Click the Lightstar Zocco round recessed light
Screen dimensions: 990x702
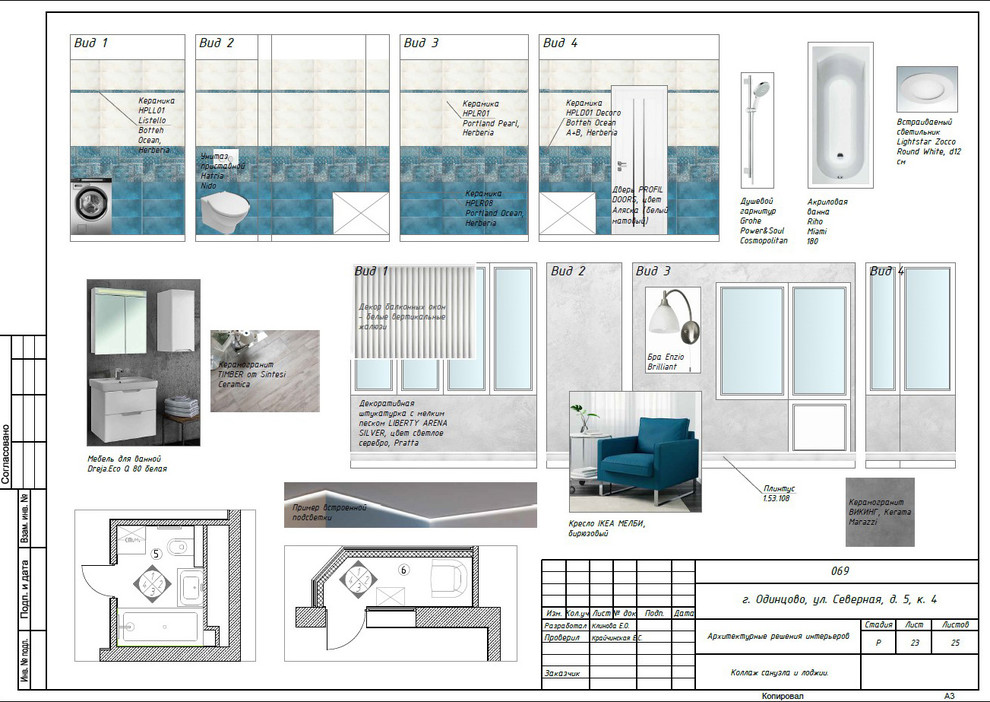pyautogui.click(x=926, y=90)
